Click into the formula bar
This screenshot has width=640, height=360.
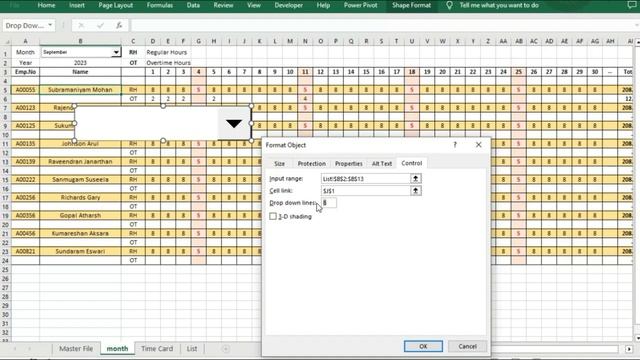(384, 25)
